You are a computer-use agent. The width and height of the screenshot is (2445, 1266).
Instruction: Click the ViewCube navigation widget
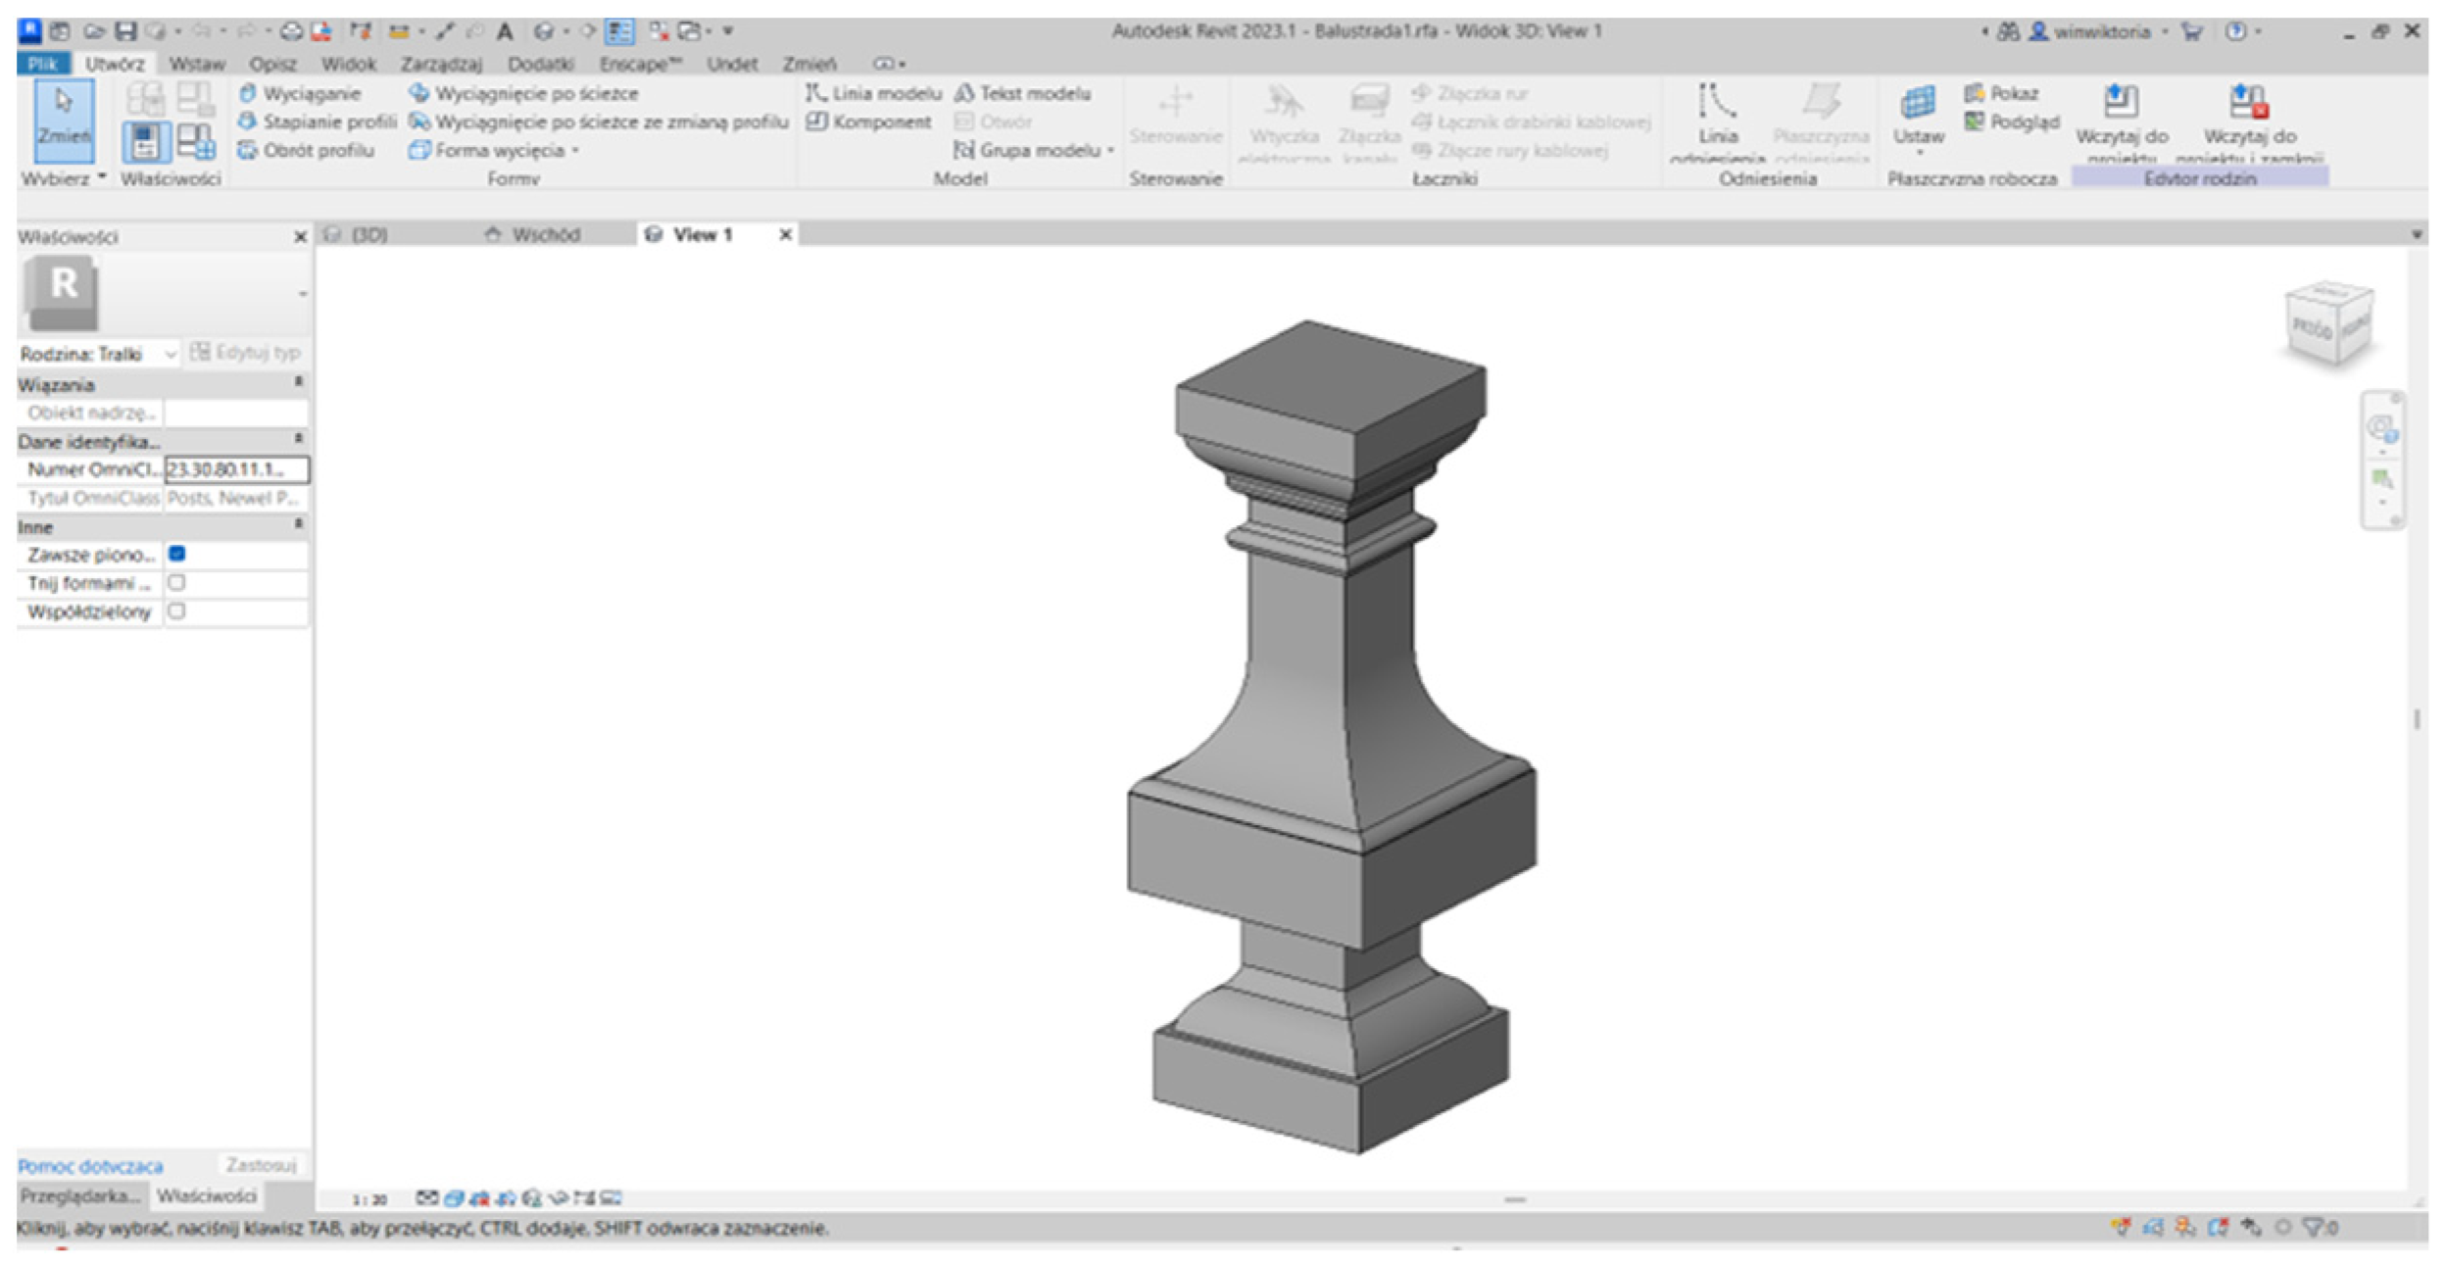2328,324
